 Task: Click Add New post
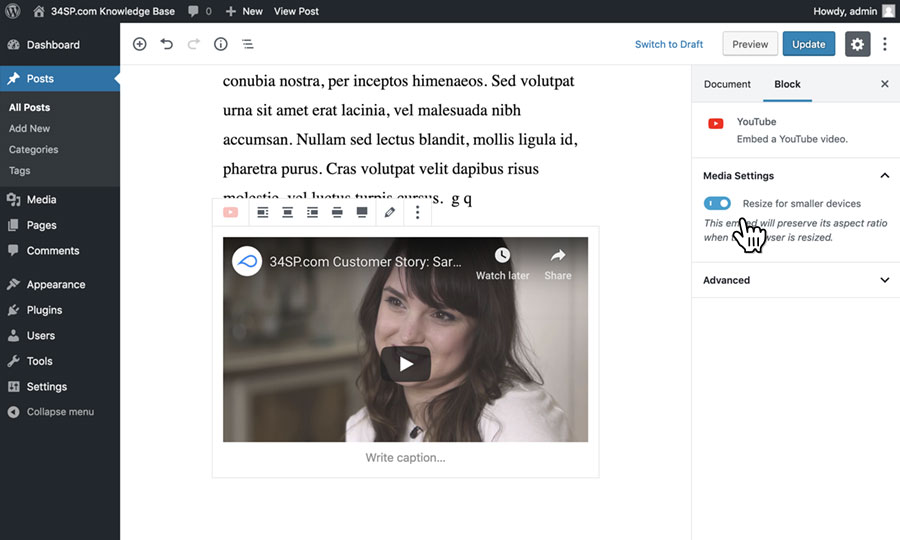(x=29, y=129)
